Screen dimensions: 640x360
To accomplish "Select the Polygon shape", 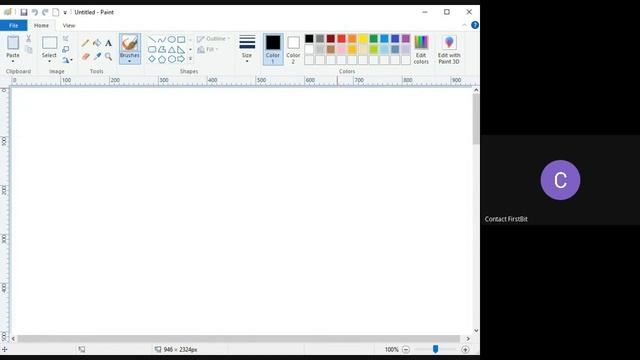I will pos(162,49).
